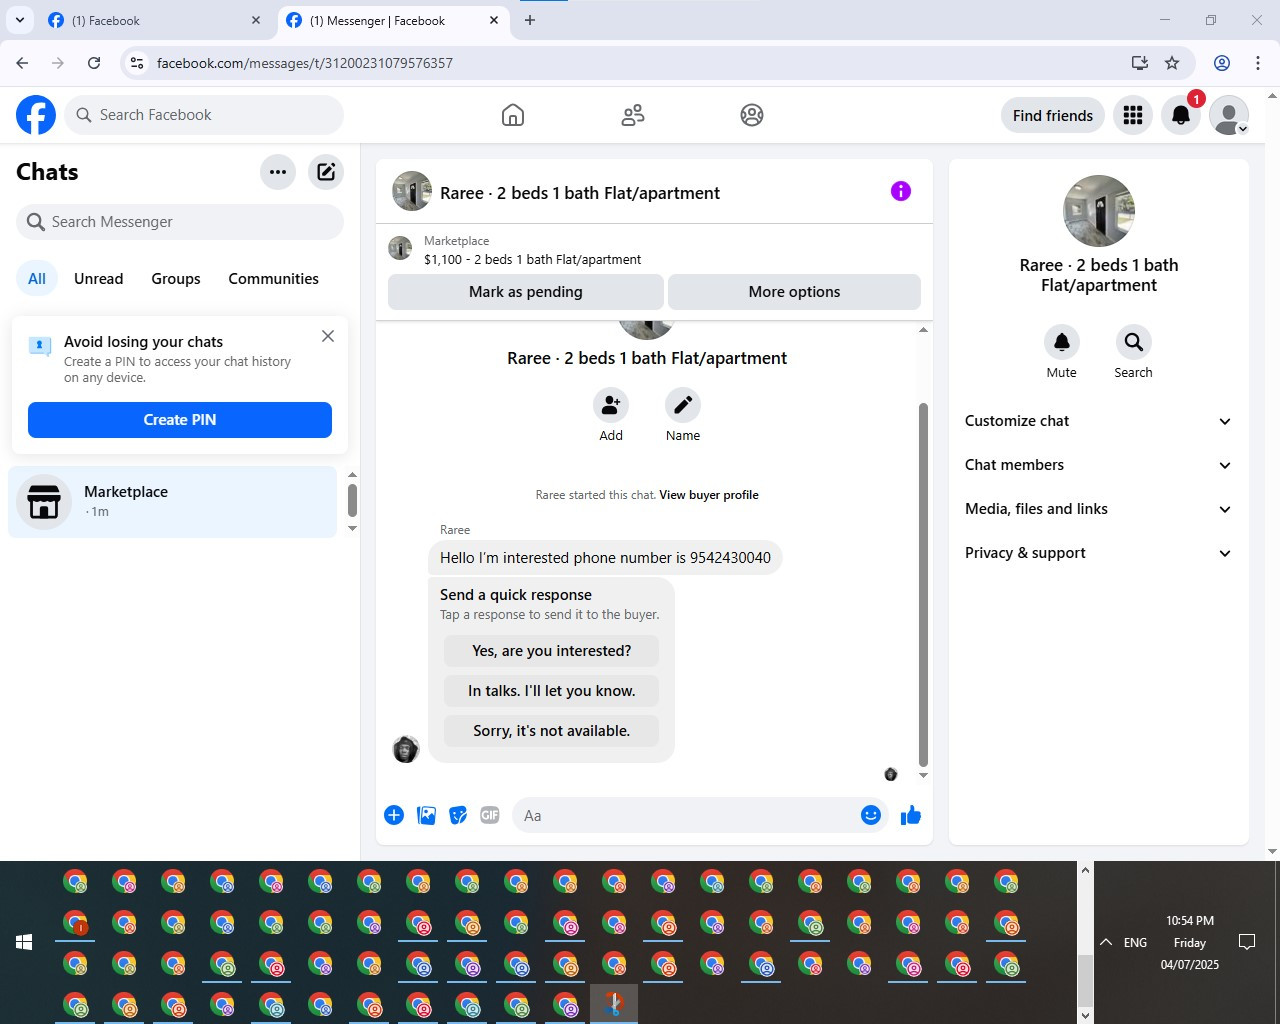The height and width of the screenshot is (1024, 1280).
Task: Dismiss the Avoid losing your chats card
Action: (328, 336)
